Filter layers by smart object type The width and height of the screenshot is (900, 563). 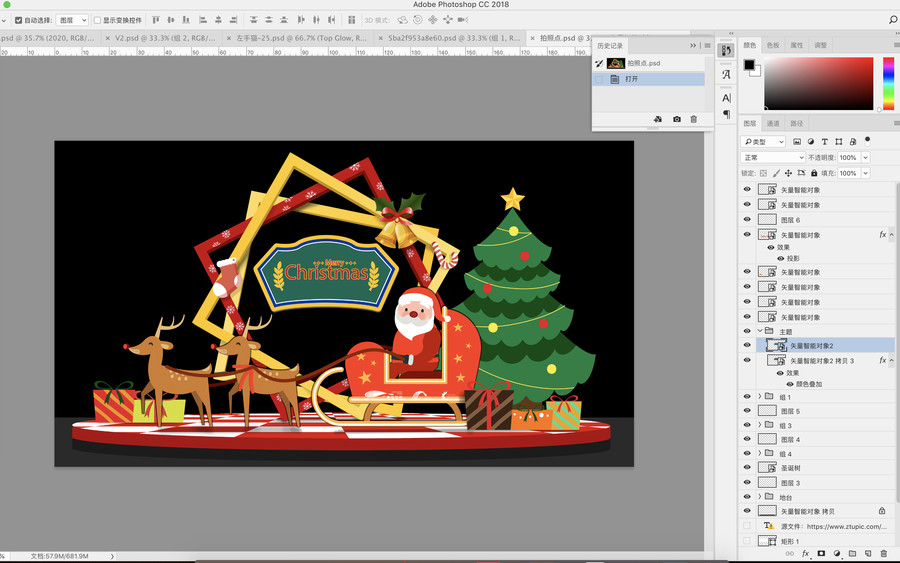(853, 142)
